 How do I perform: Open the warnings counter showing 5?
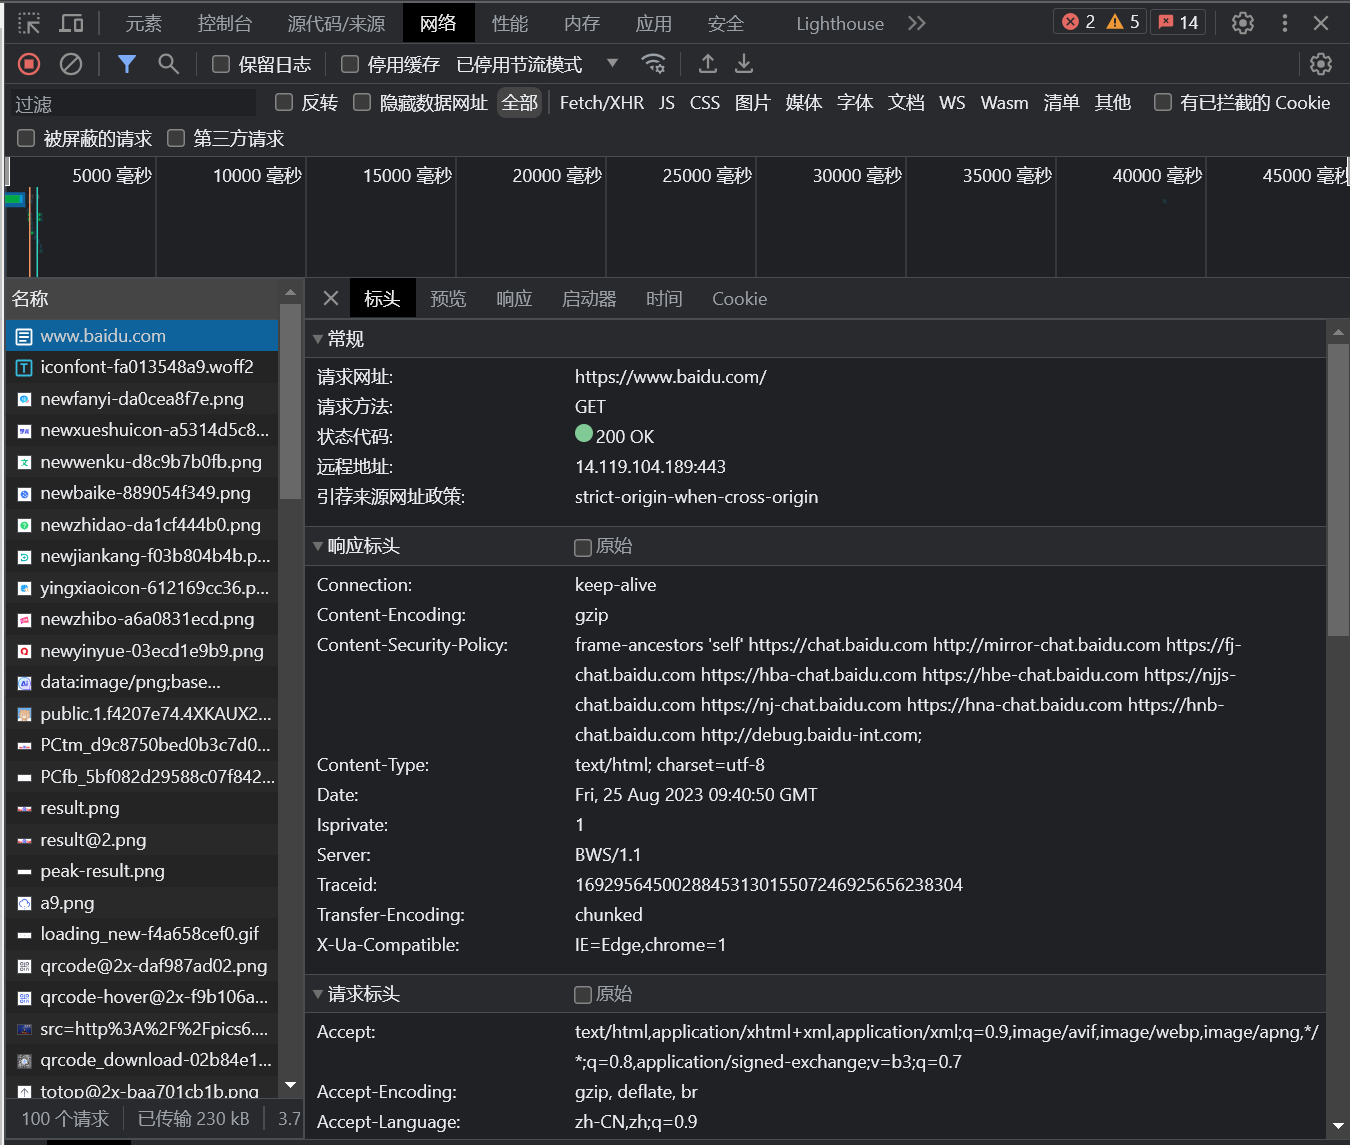tap(1123, 22)
